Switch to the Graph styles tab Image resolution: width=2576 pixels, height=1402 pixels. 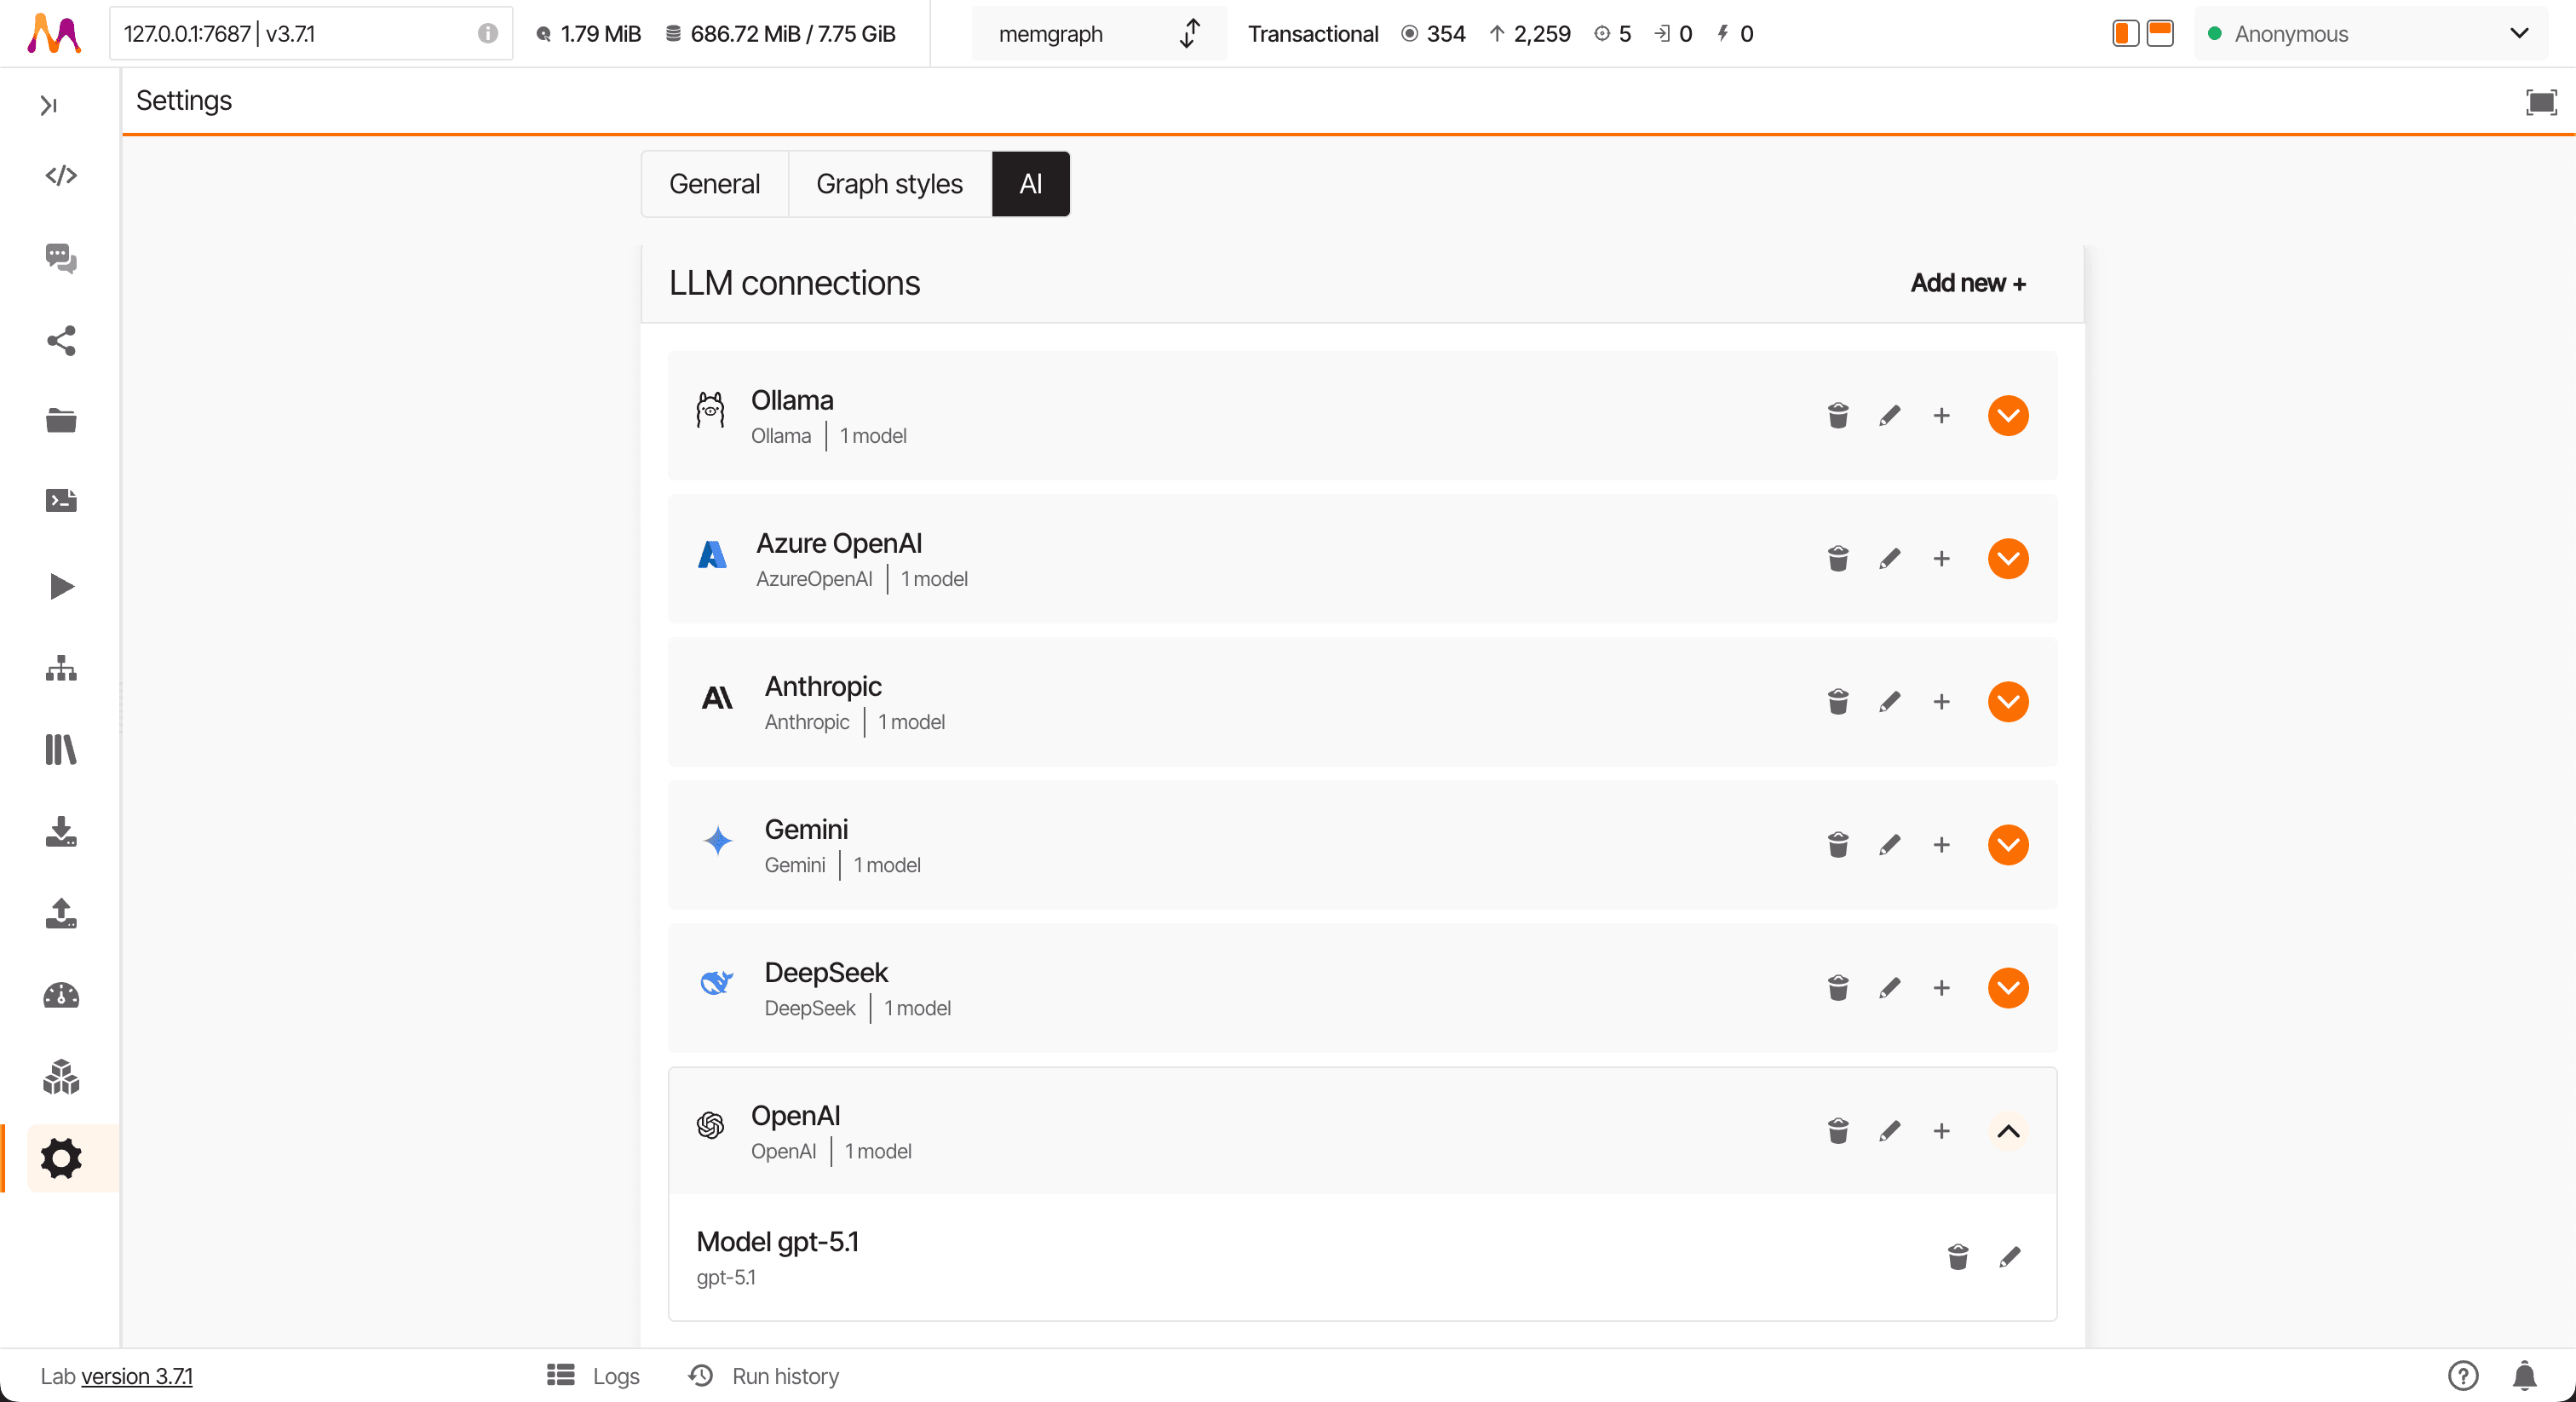(889, 184)
